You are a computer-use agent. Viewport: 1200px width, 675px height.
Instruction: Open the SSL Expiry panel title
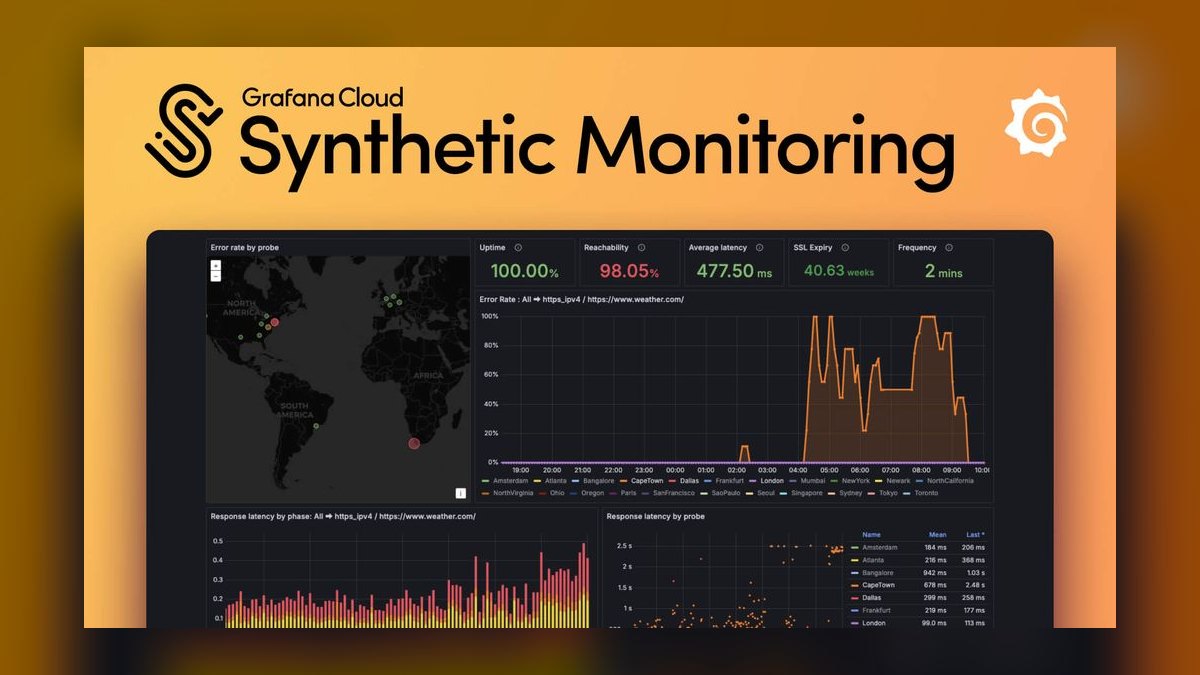[x=815, y=247]
